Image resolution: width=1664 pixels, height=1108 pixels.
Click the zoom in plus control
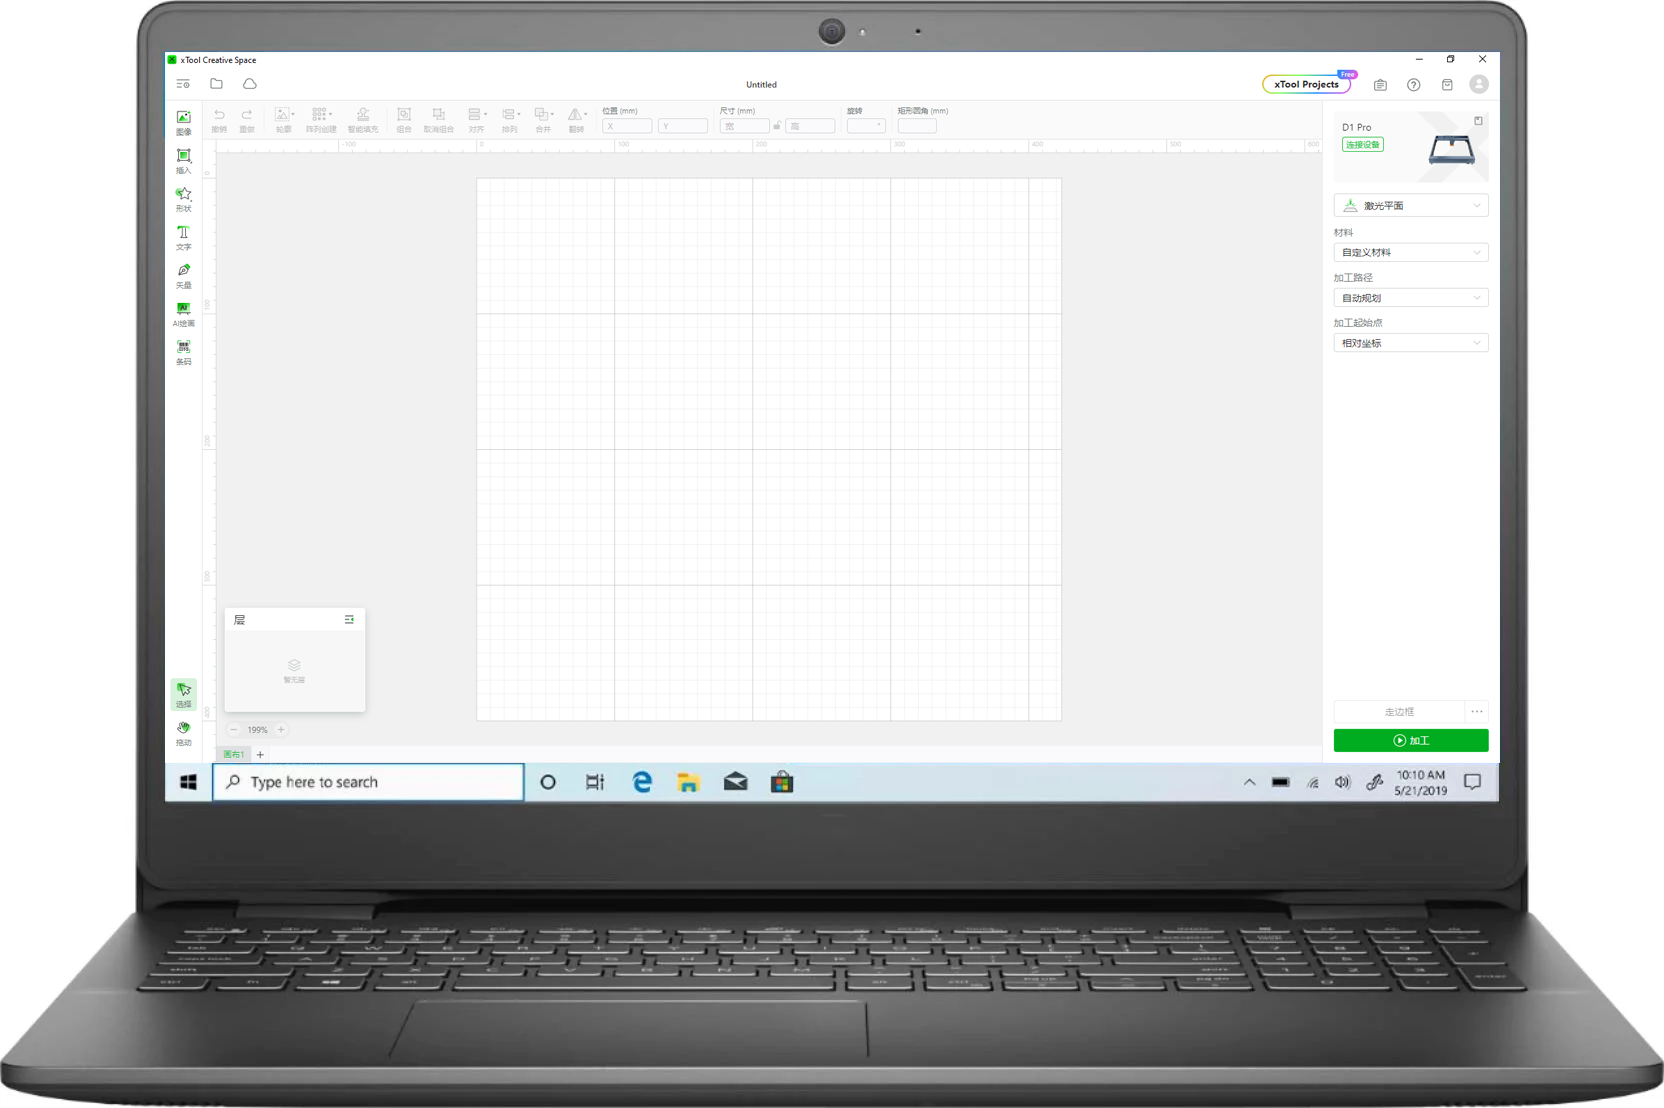tap(281, 730)
